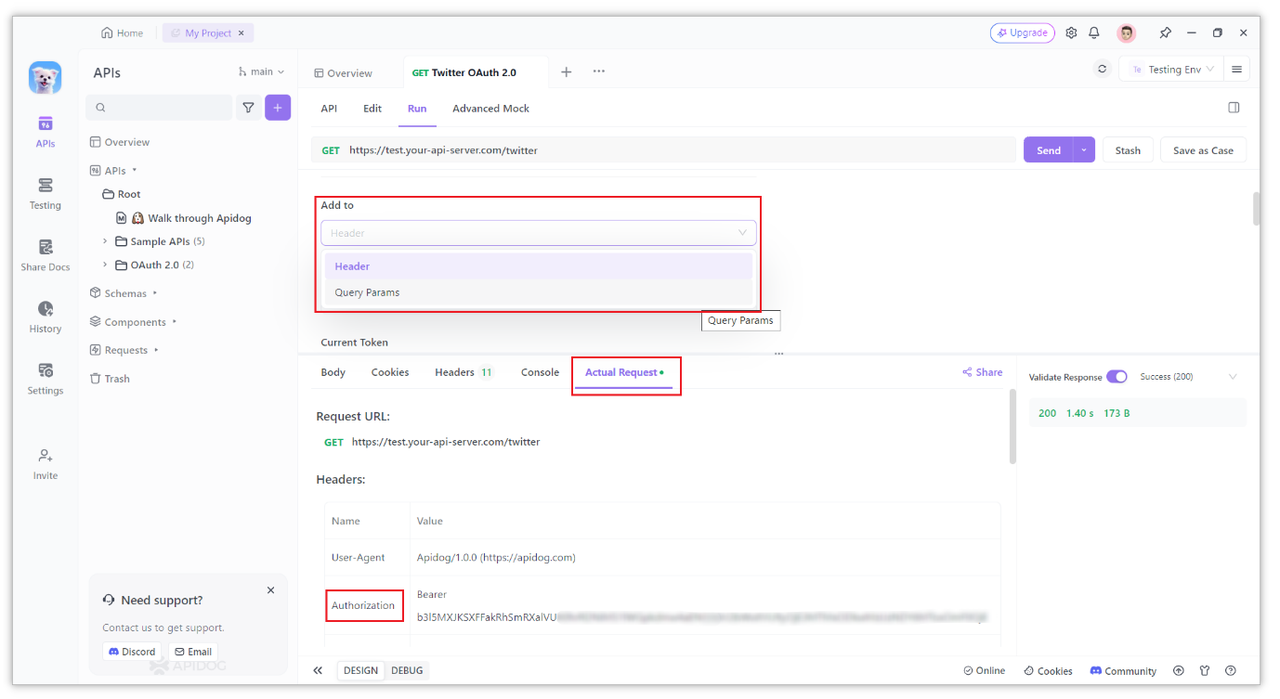Open the Add to dropdown field
This screenshot has height=699, width=1280.
[x=538, y=233]
